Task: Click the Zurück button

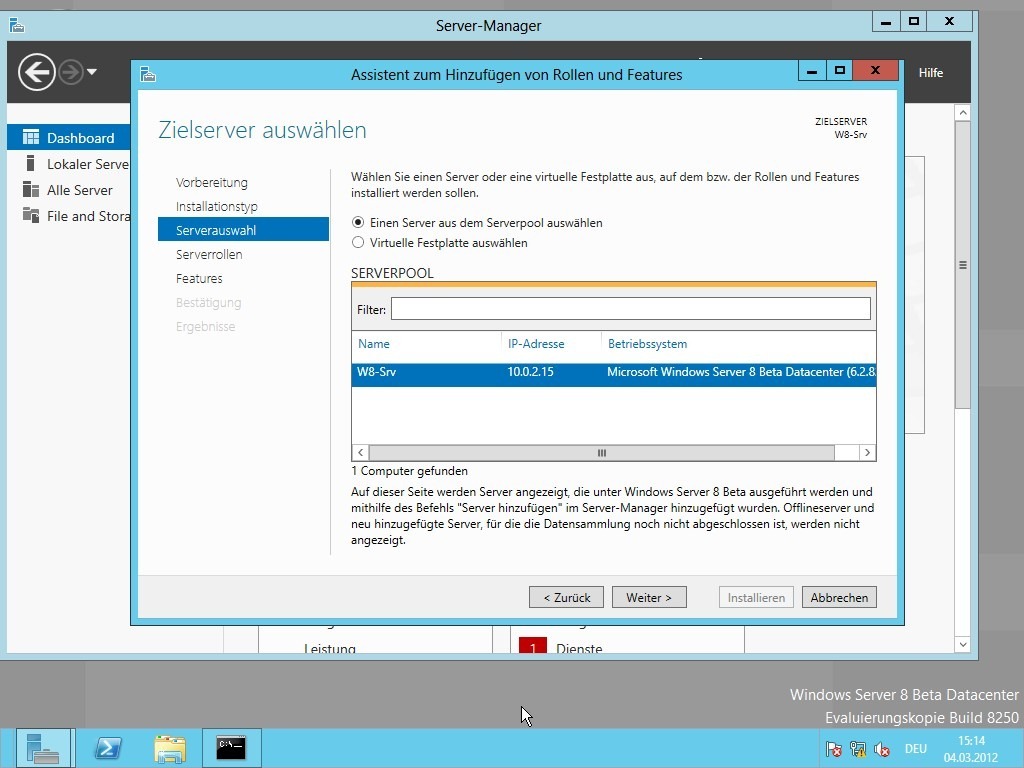Action: pyautogui.click(x=566, y=597)
